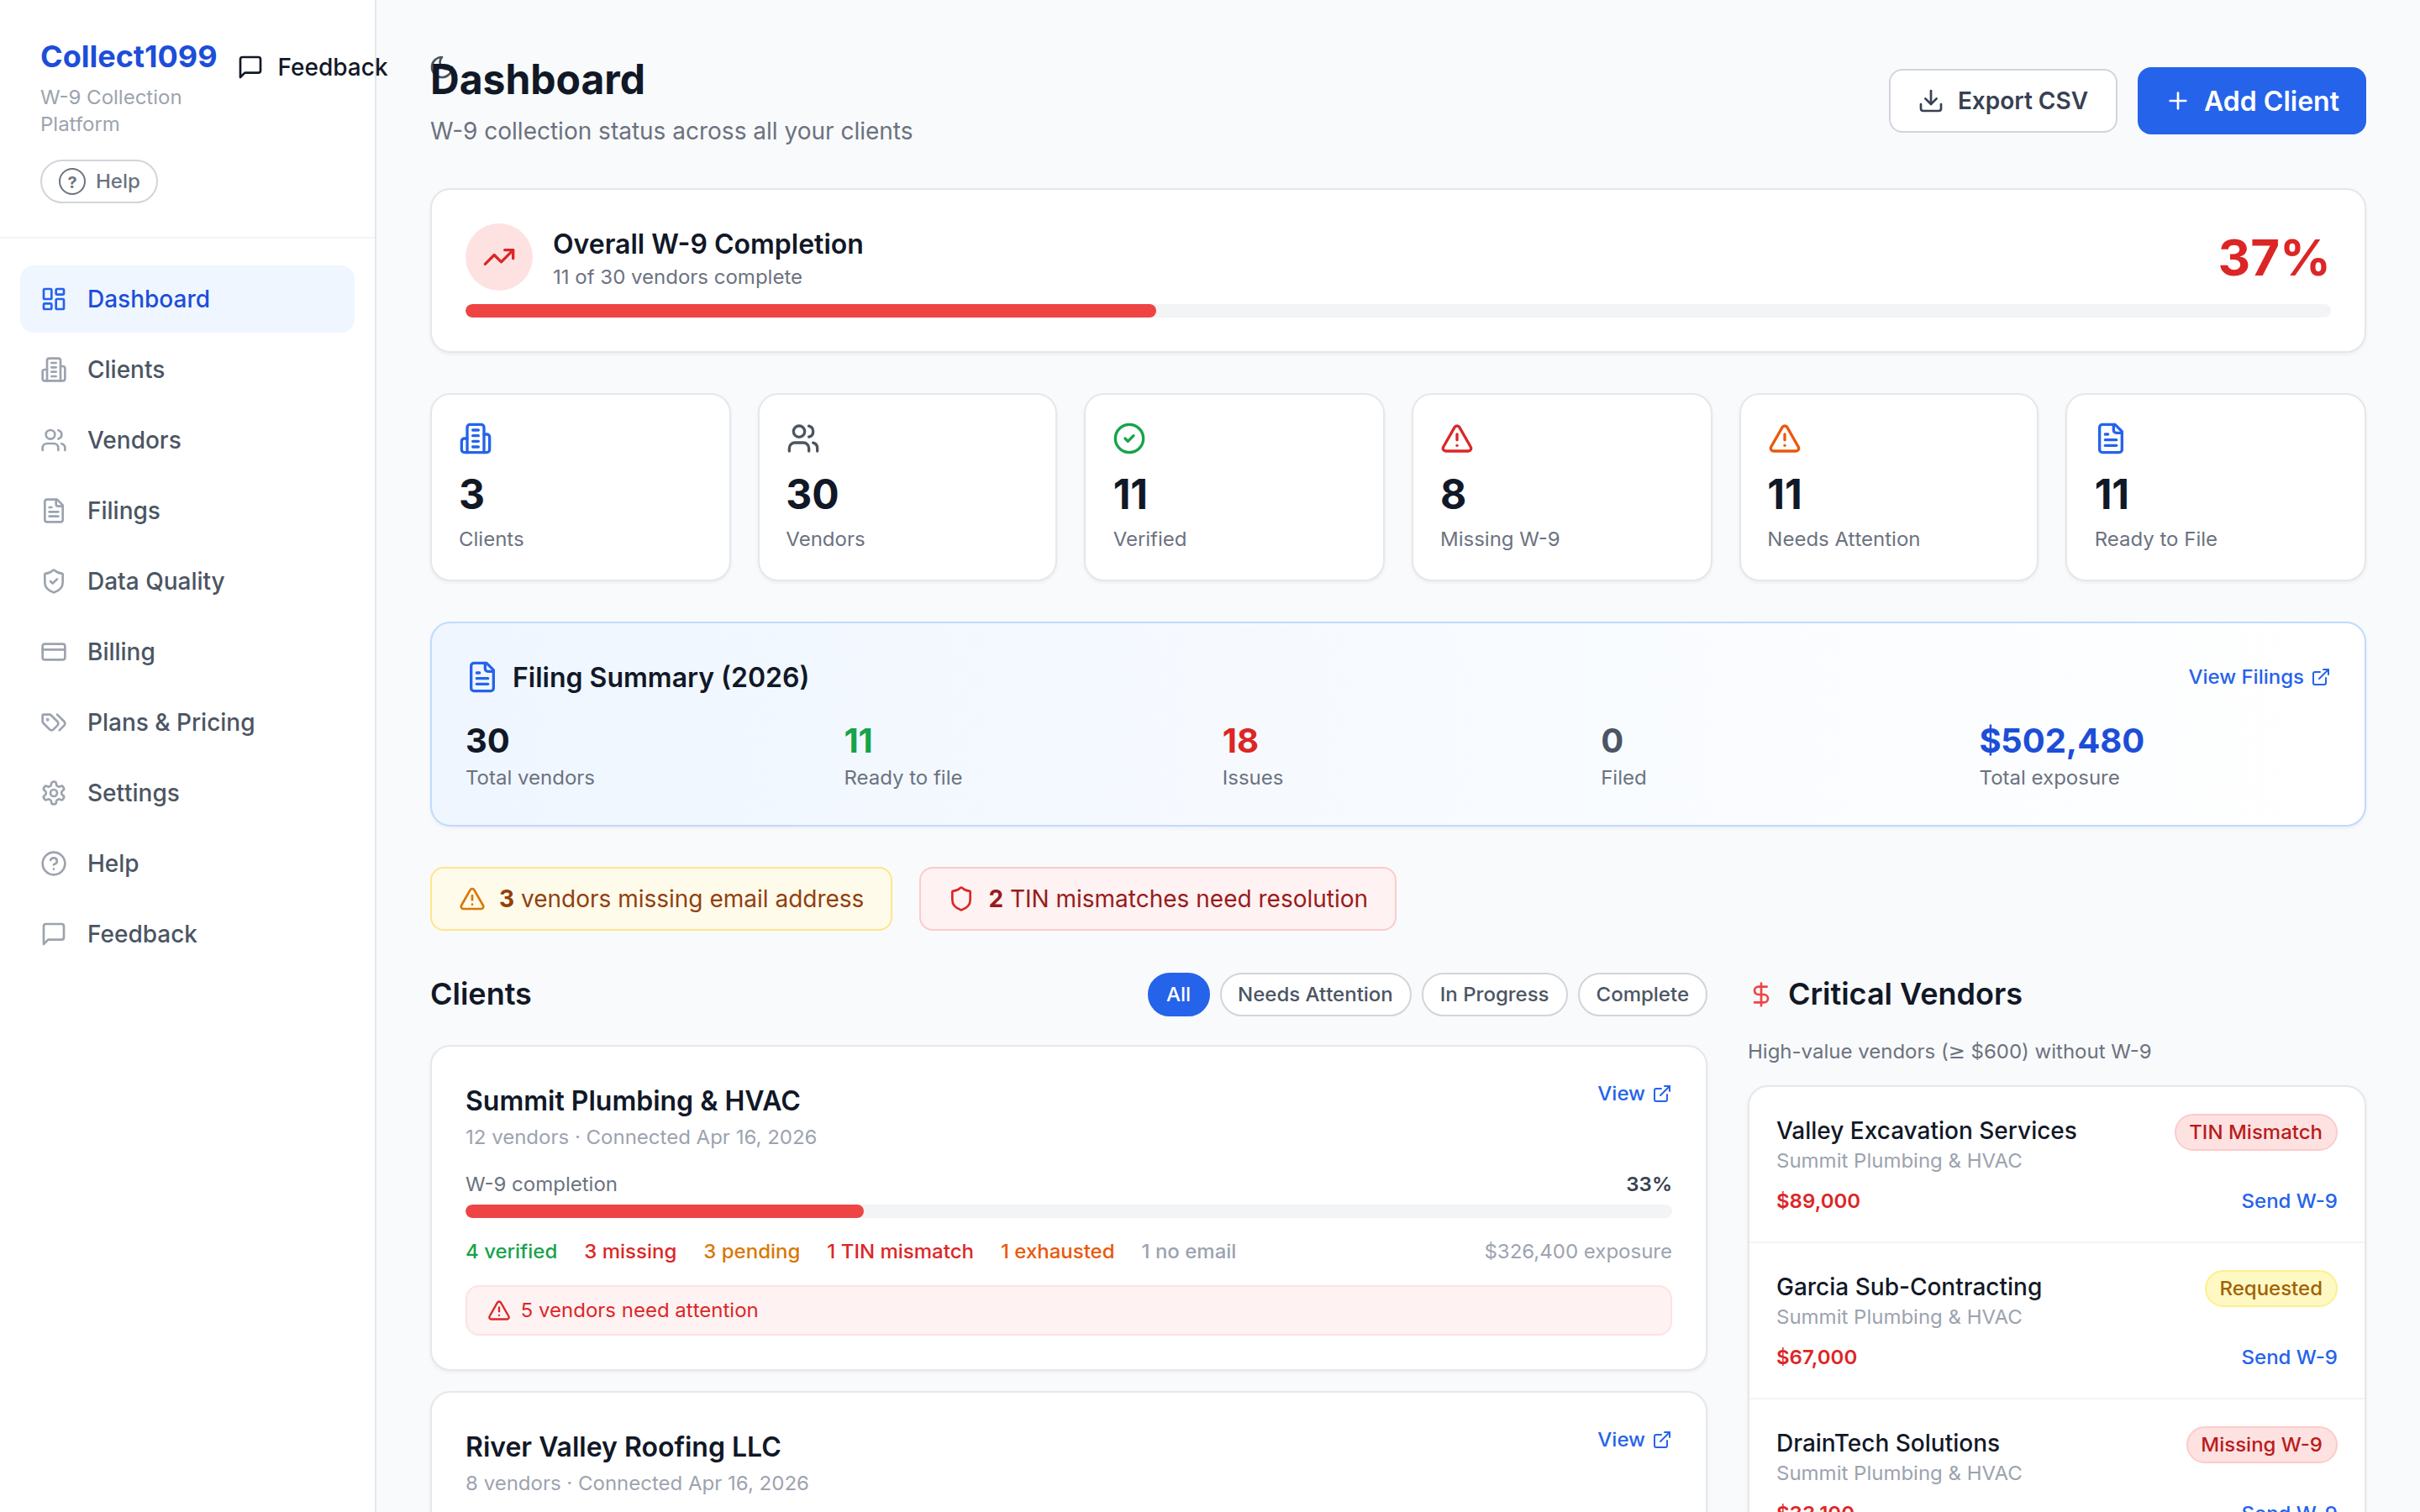Click the document icon on Ready to File card
2420x1512 pixels.
point(2110,438)
